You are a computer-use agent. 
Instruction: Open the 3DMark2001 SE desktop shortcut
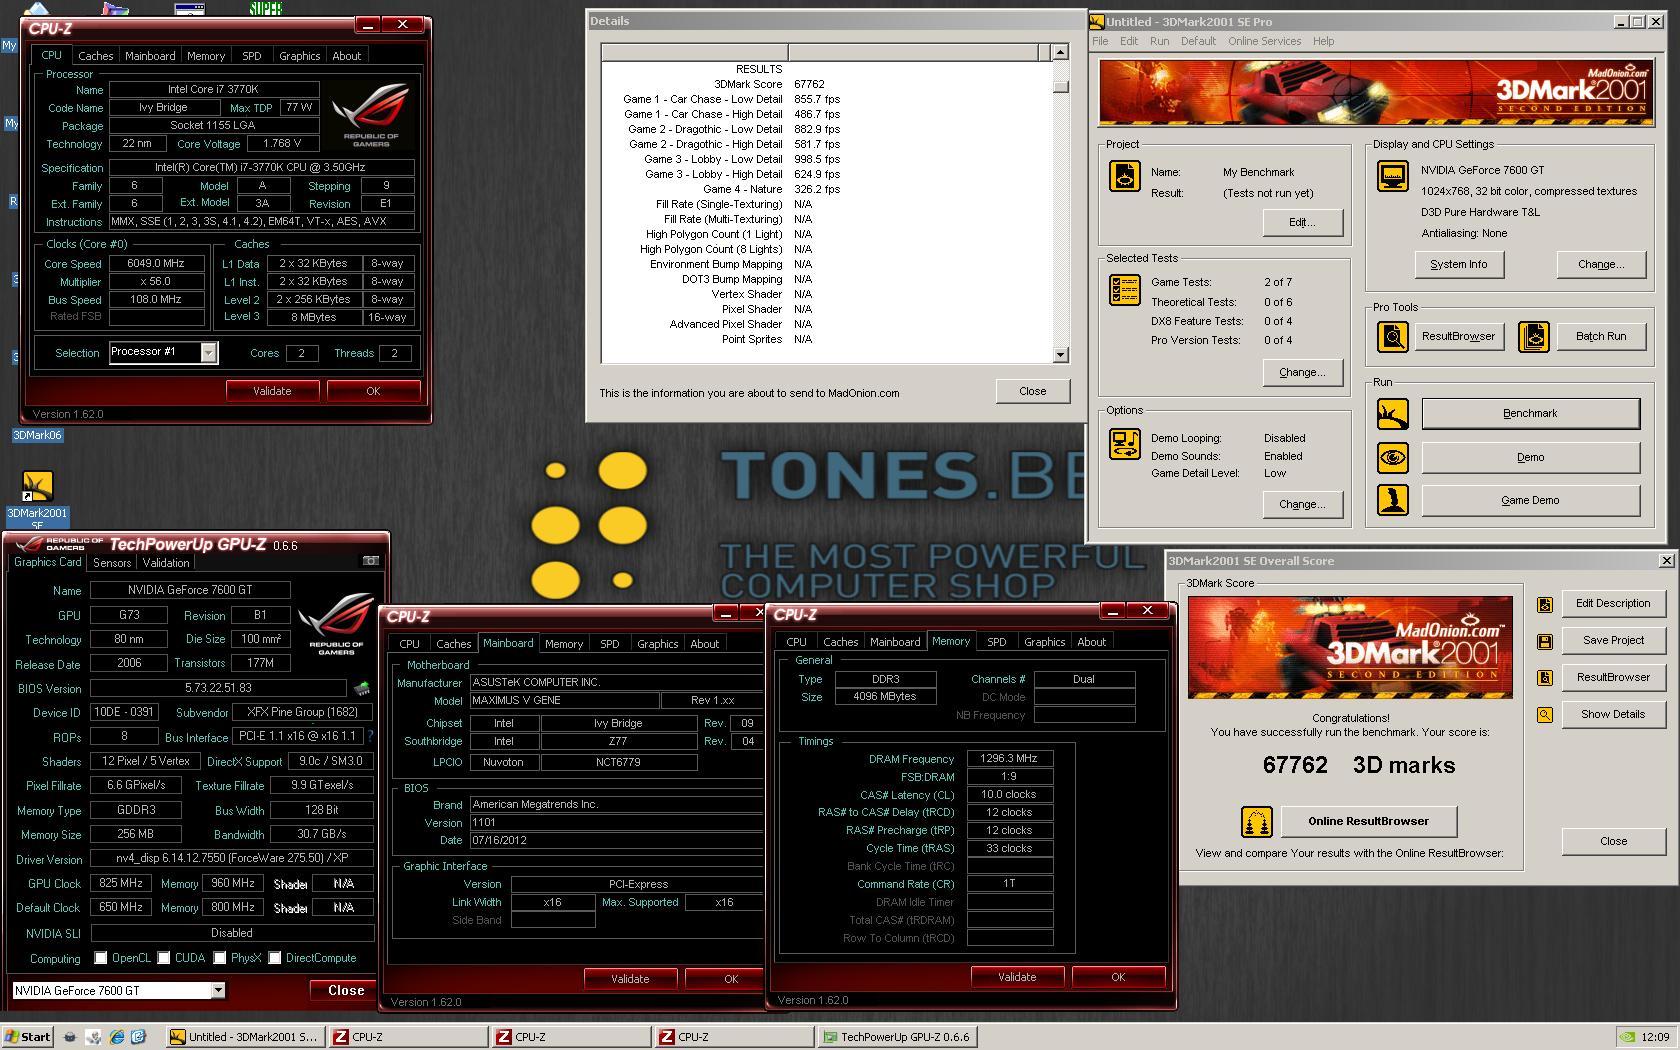coord(37,498)
